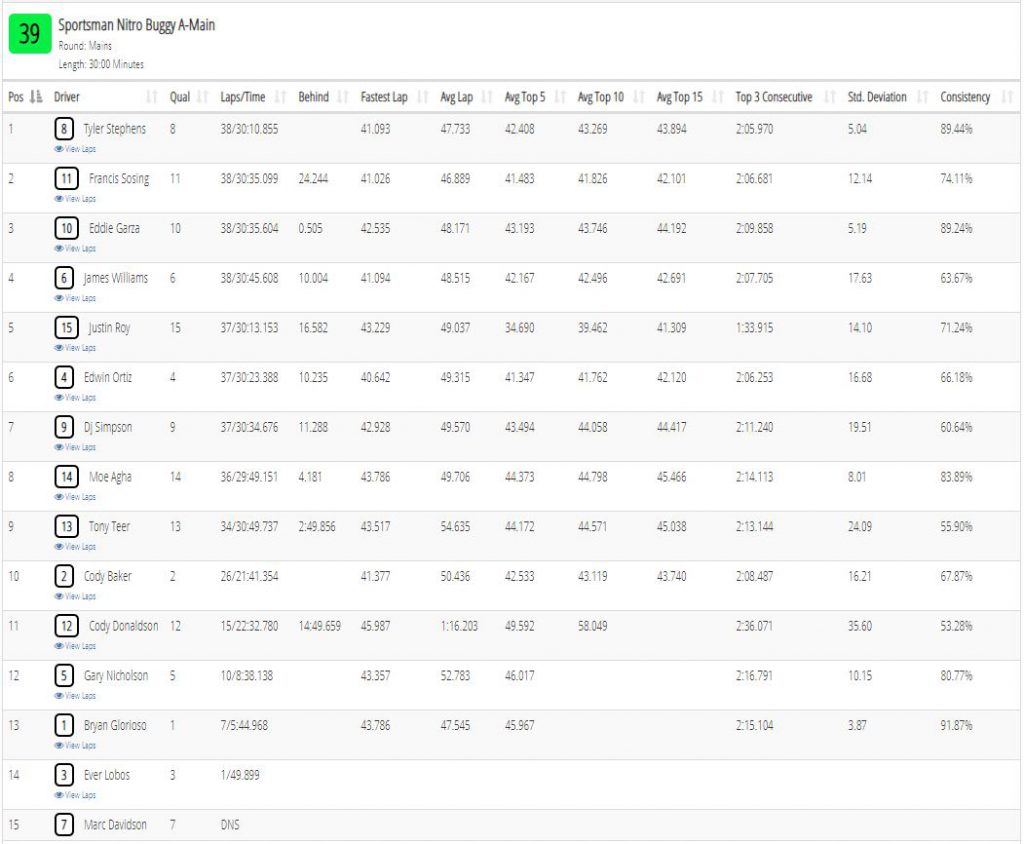This screenshot has height=844, width=1024.
Task: Open View Laps for Francis Sosing
Action: (75, 199)
